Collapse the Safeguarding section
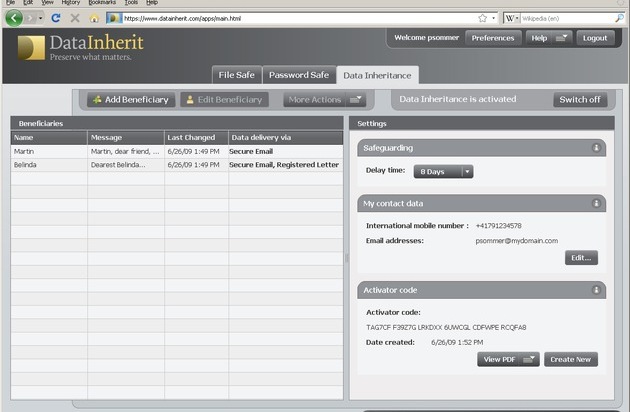 click(x=596, y=147)
